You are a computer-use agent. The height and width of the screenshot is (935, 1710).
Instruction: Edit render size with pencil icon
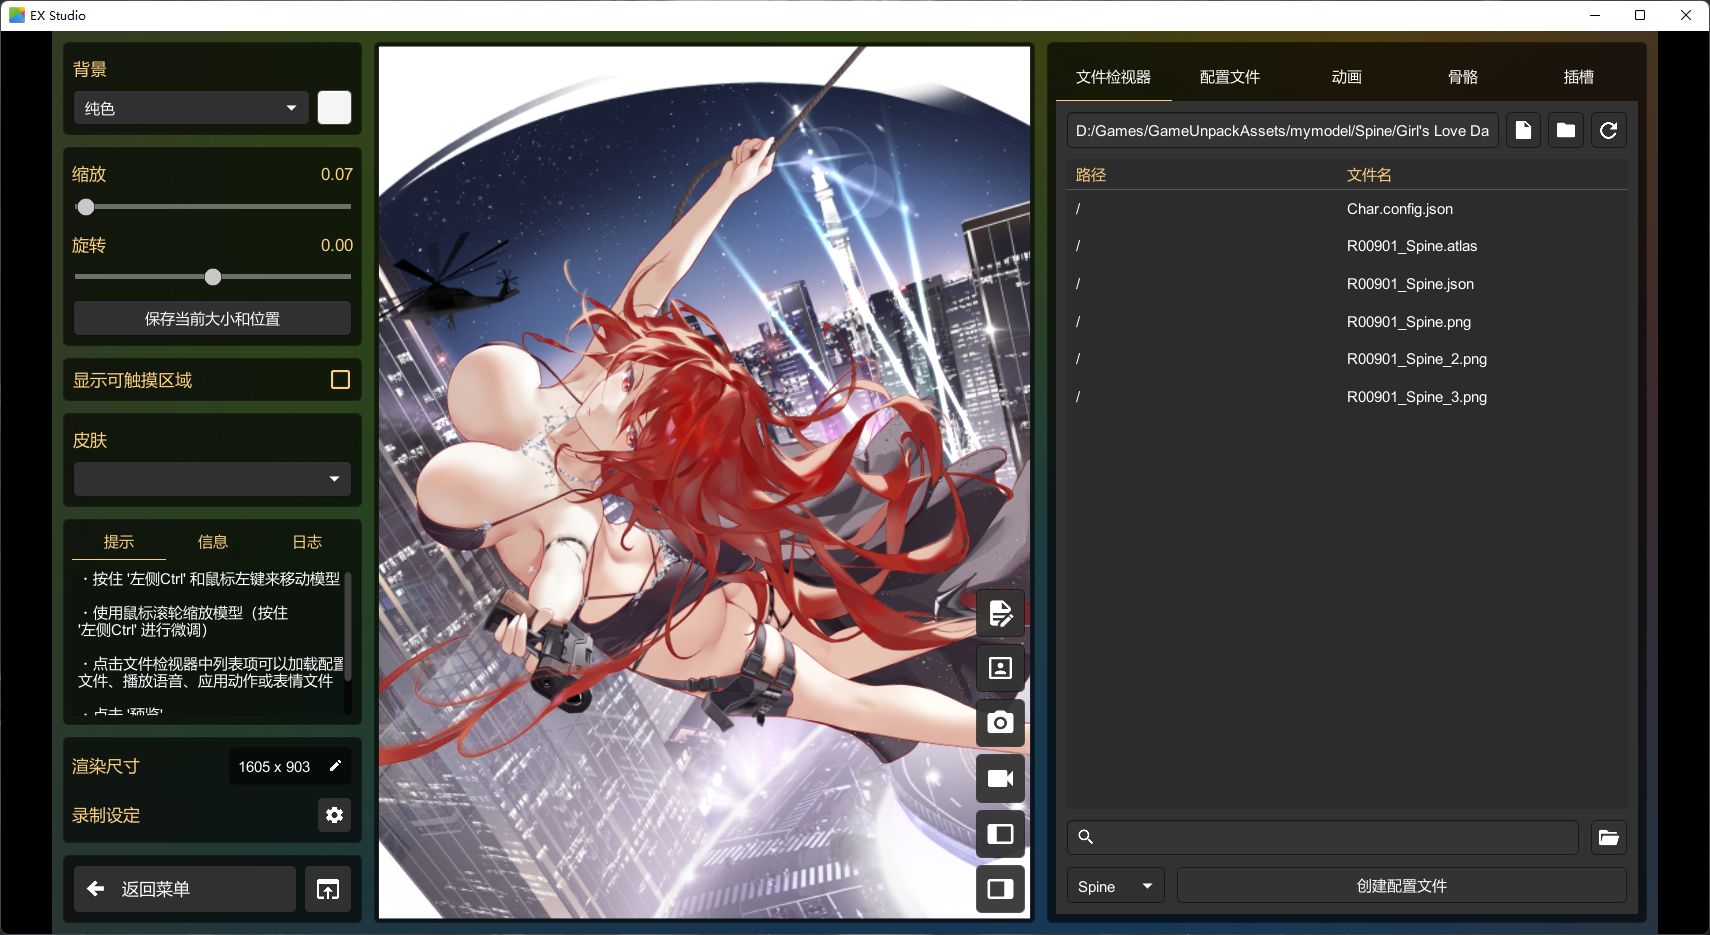point(336,766)
